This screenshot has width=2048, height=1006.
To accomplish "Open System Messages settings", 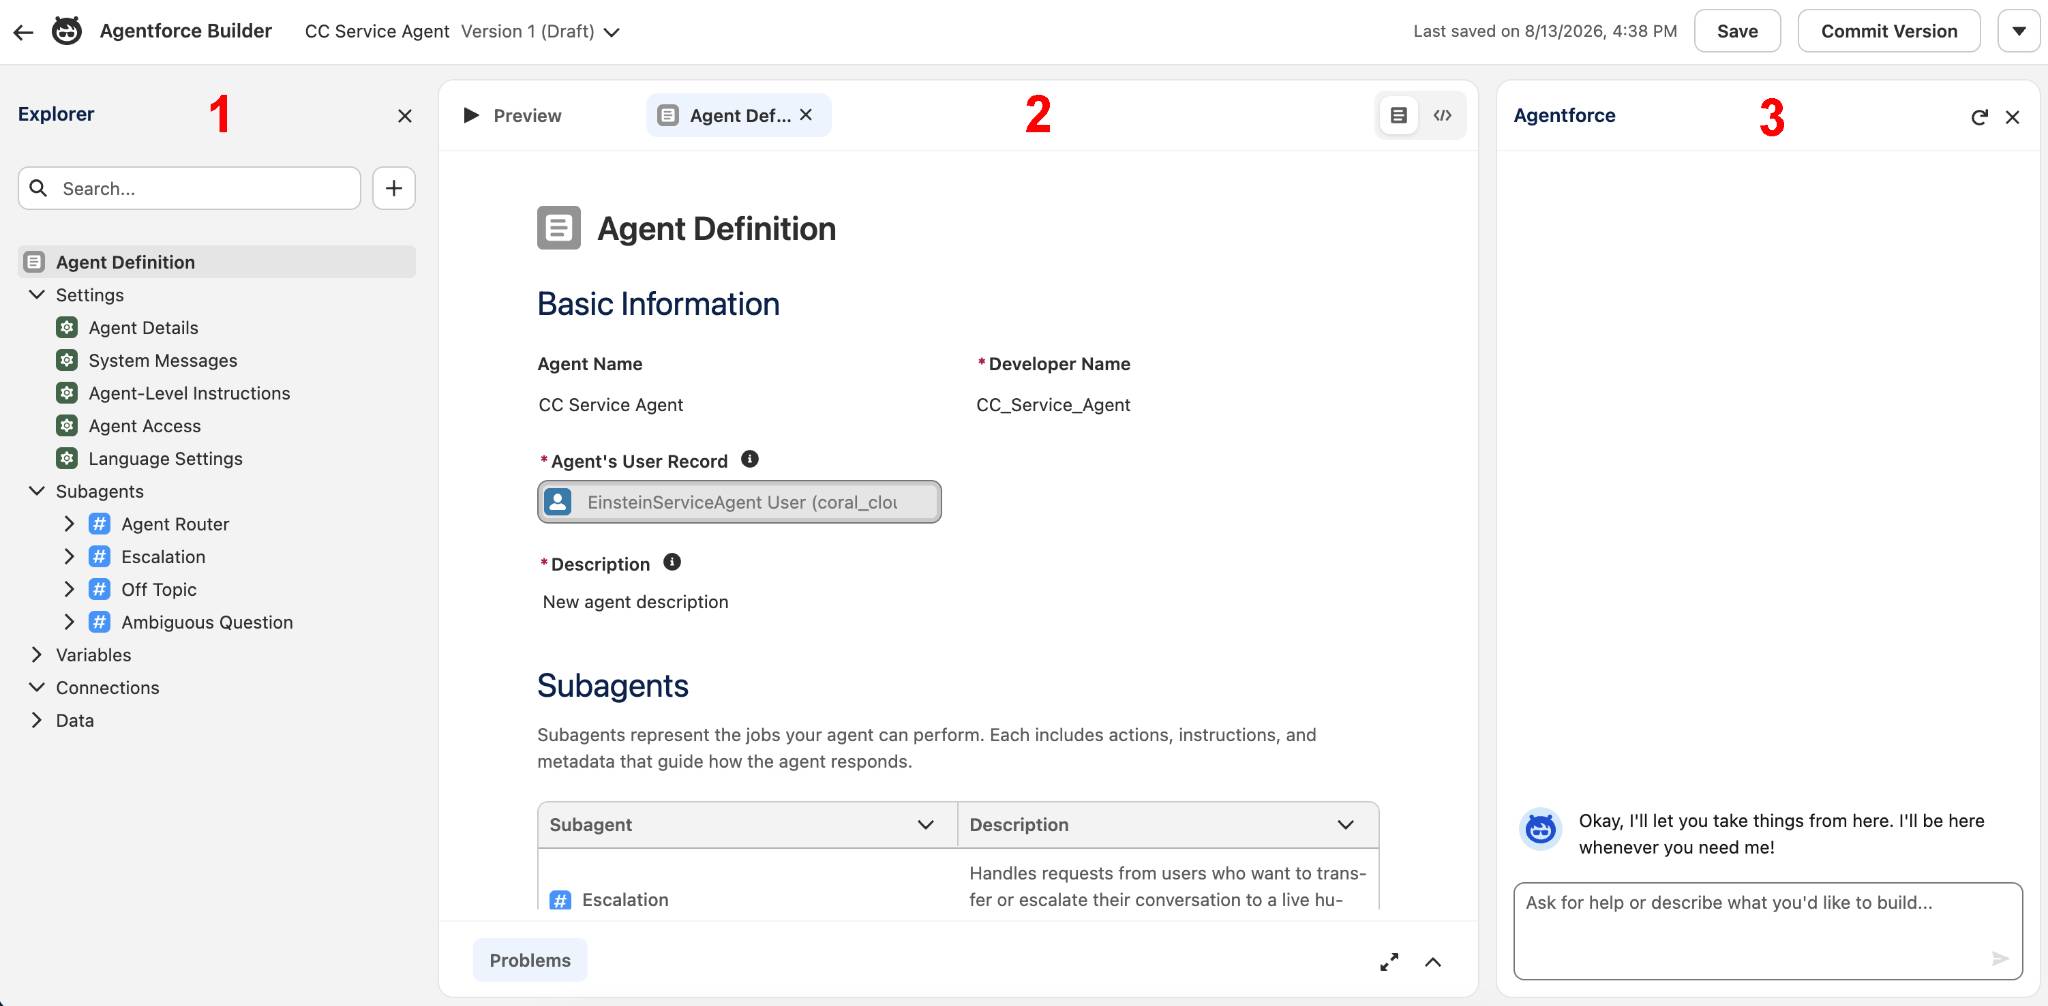I will point(163,361).
